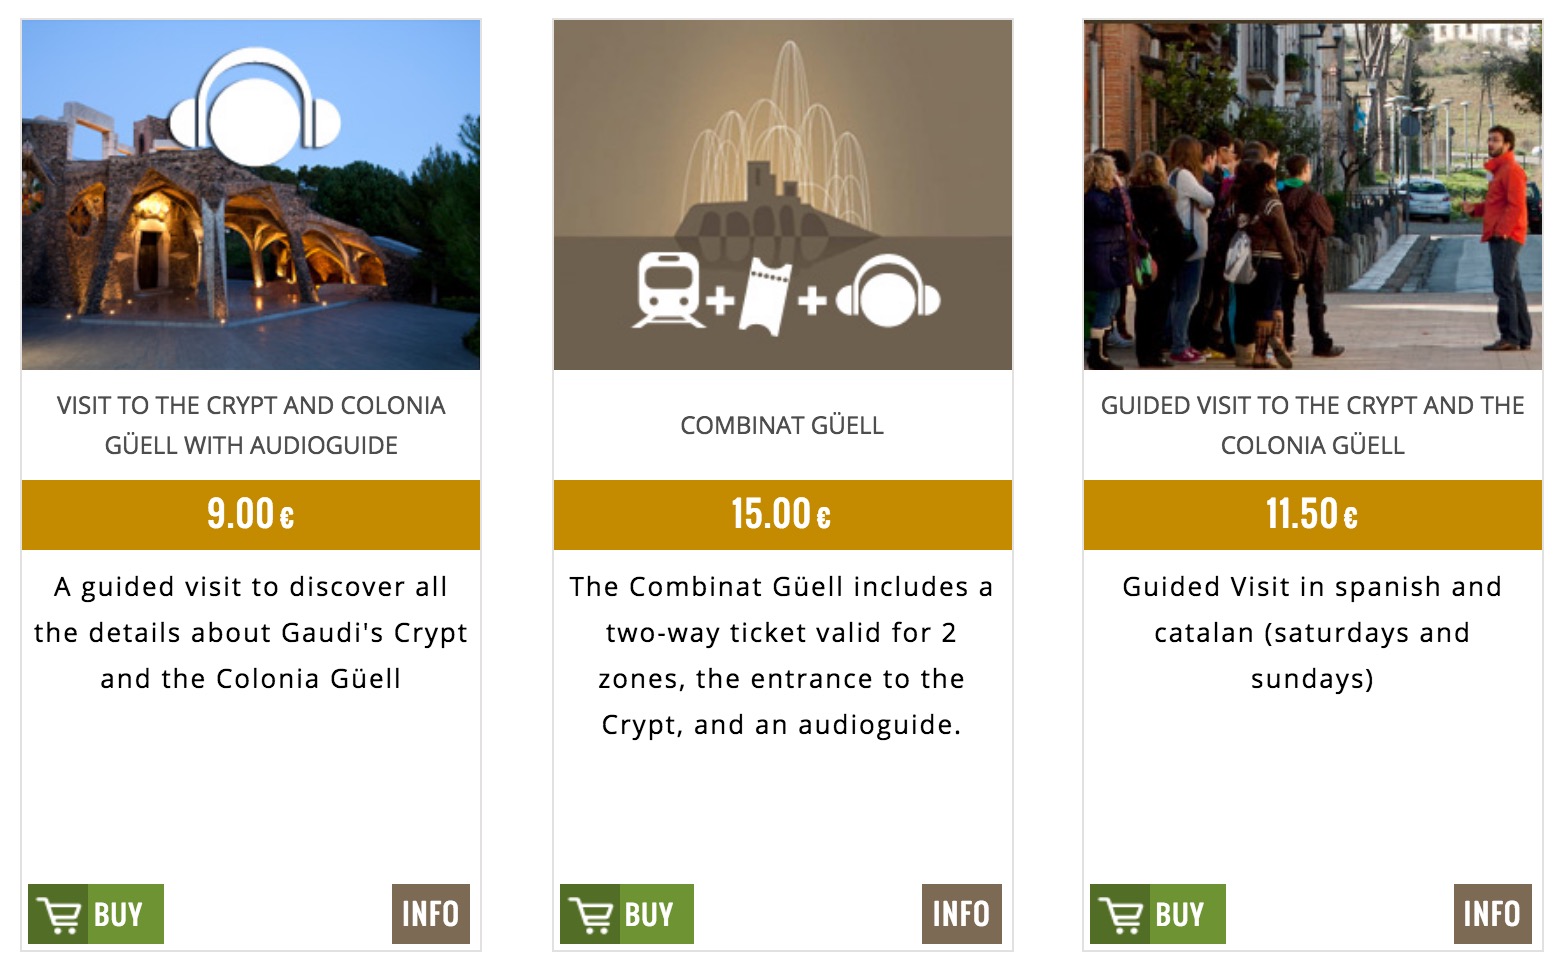Click the Combinat Güell title
The image size is (1562, 962).
pos(782,426)
